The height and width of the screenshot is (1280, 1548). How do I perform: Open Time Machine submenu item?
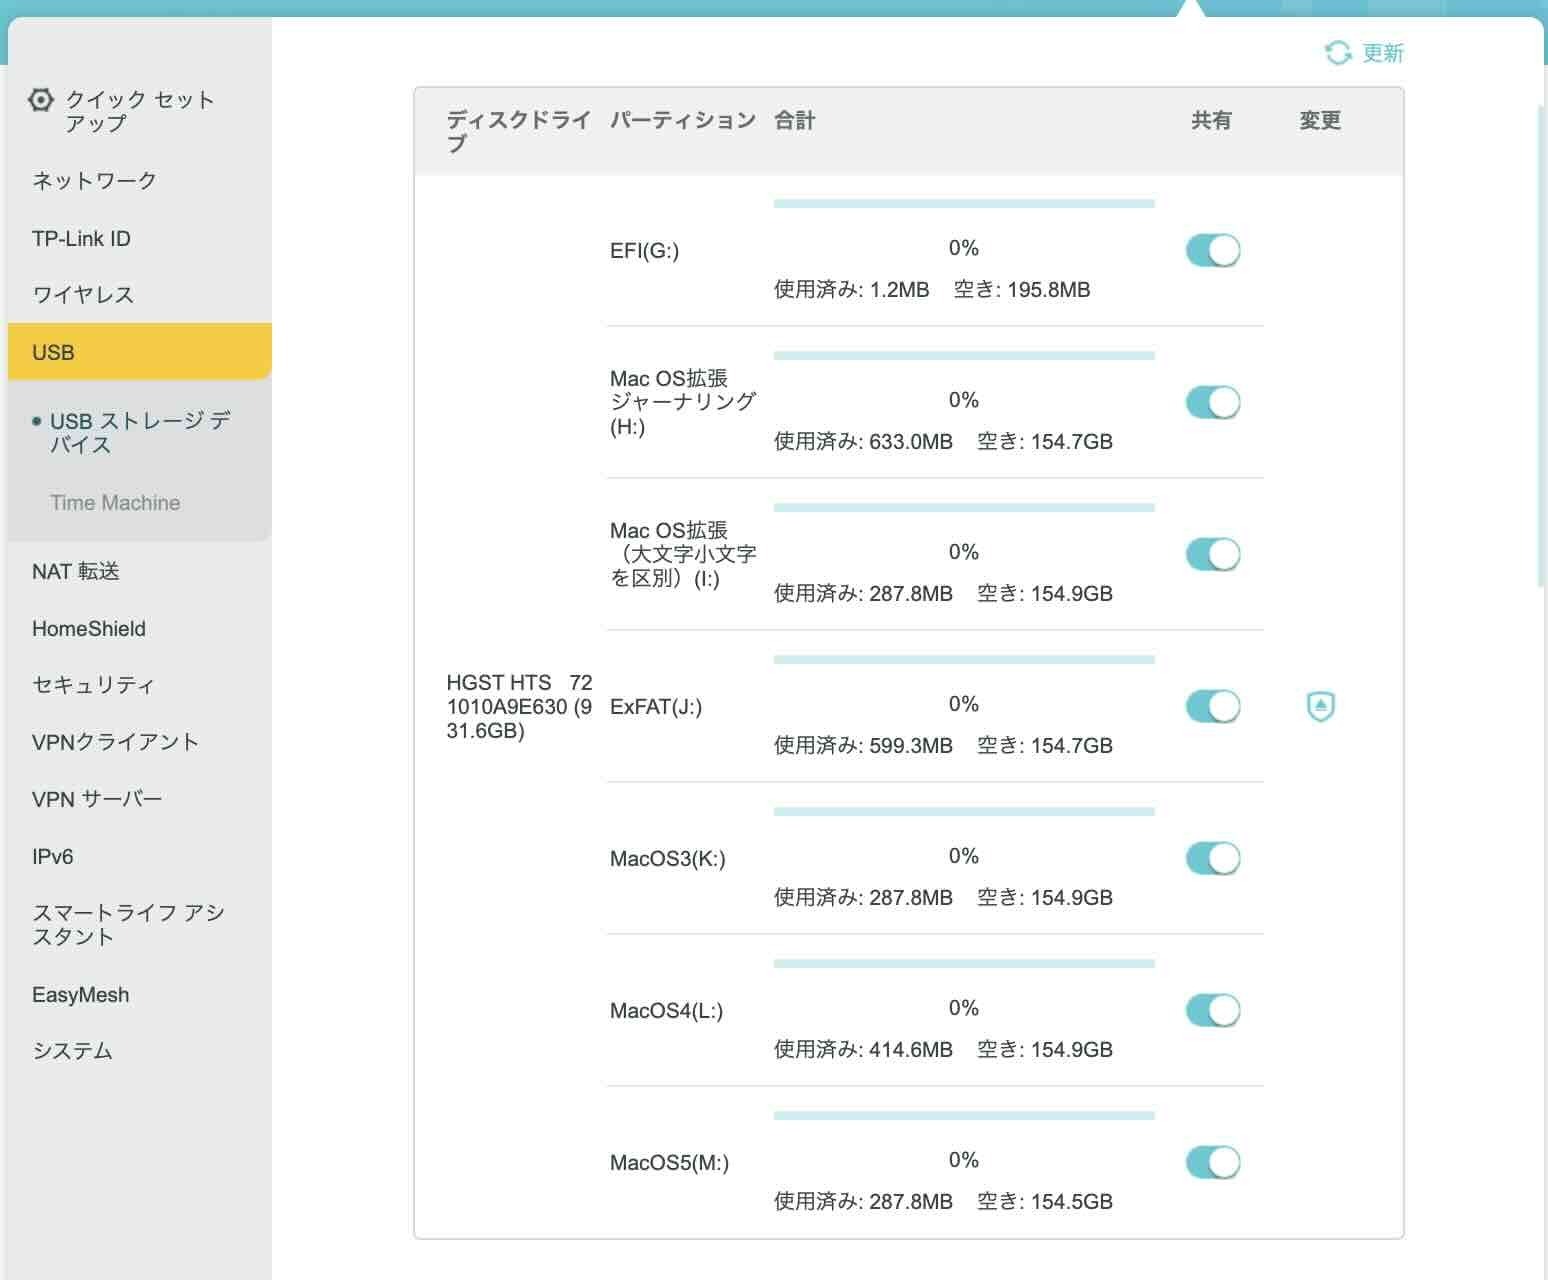point(115,503)
